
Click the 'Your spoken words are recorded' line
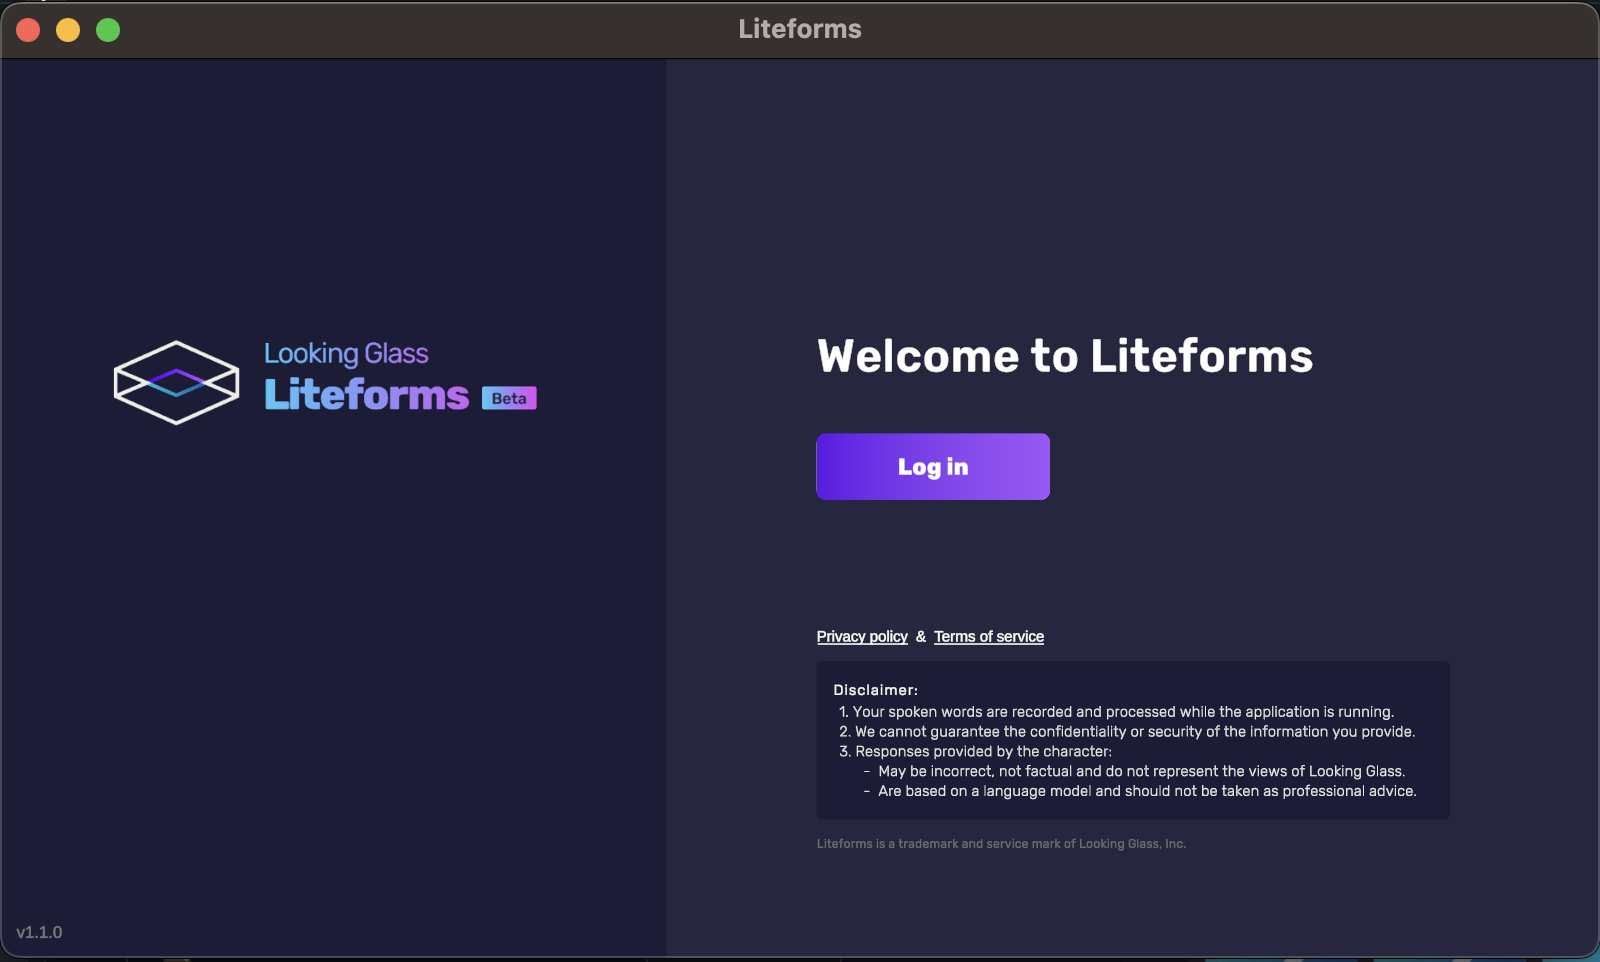(x=1116, y=712)
